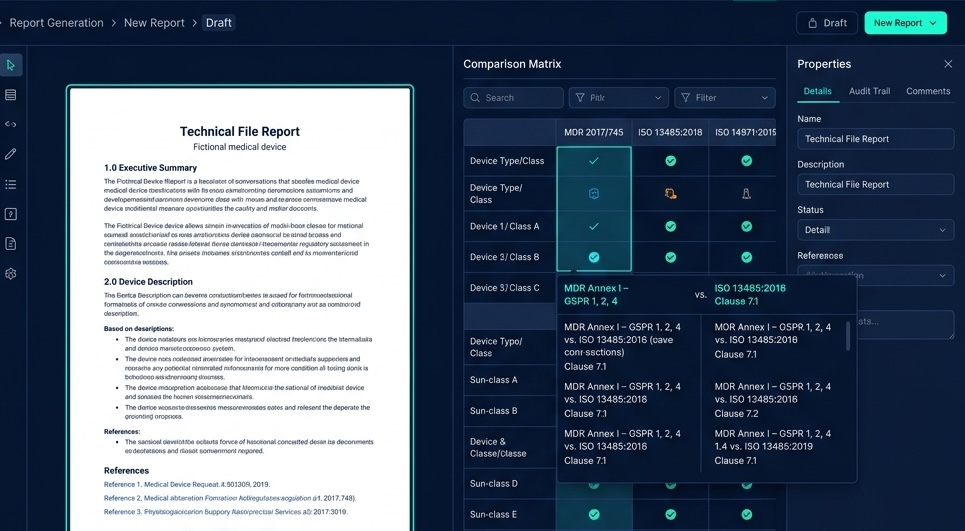Select popup entry mentioning cave conr-ssctions
Viewport: 965px width, 531px height.
[623, 346]
